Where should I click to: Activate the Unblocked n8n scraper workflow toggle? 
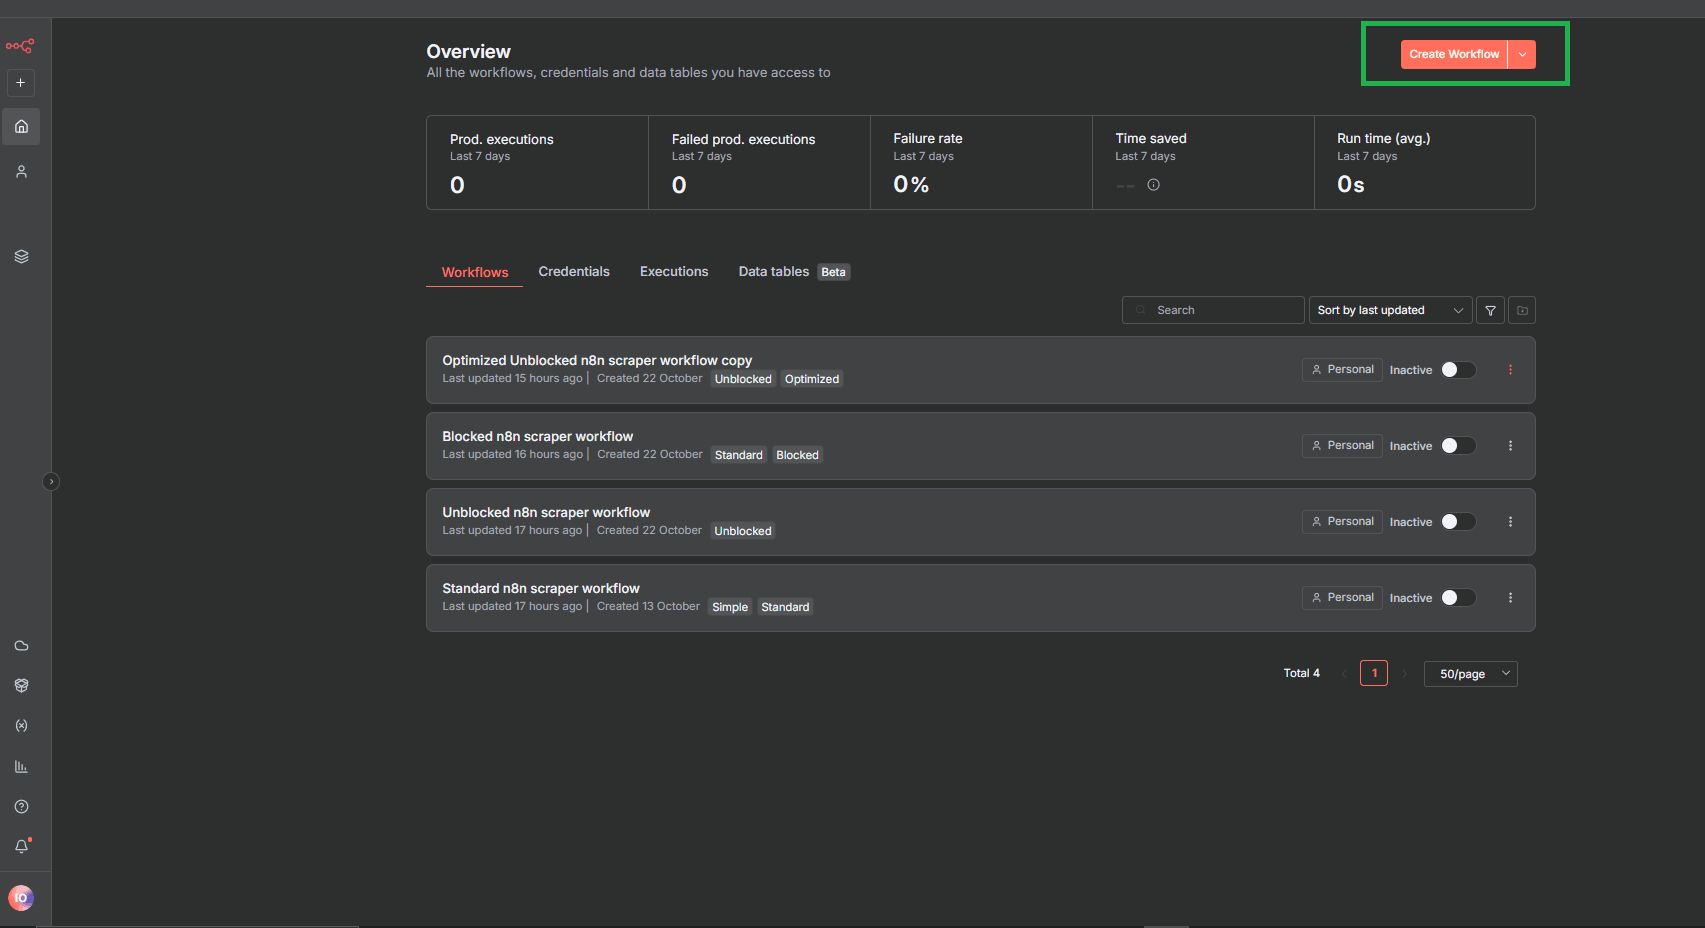(1458, 522)
